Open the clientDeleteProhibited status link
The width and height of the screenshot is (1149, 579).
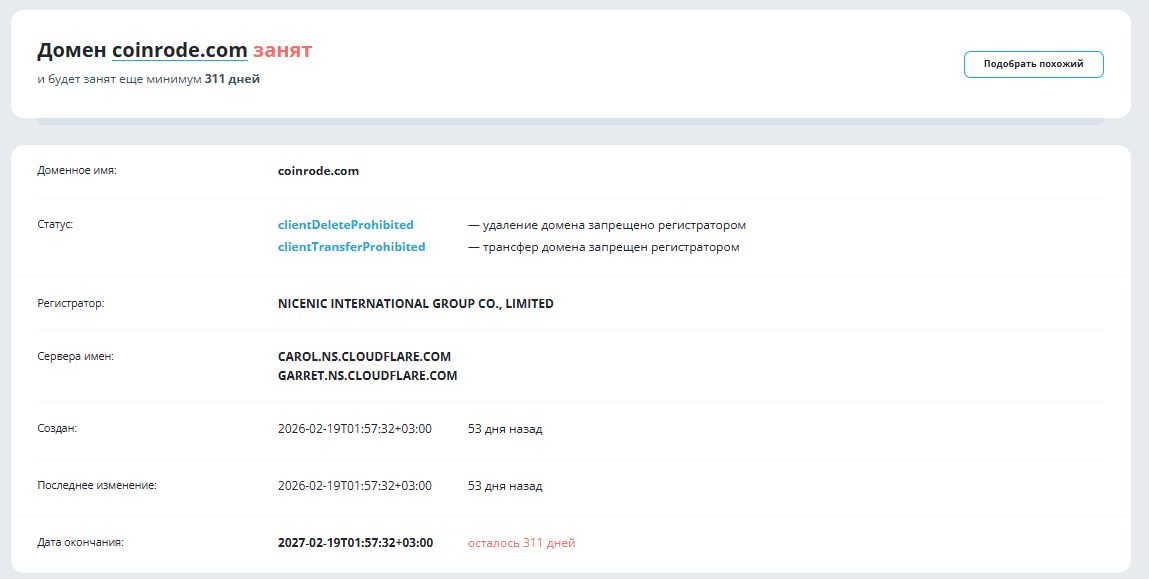pos(345,224)
